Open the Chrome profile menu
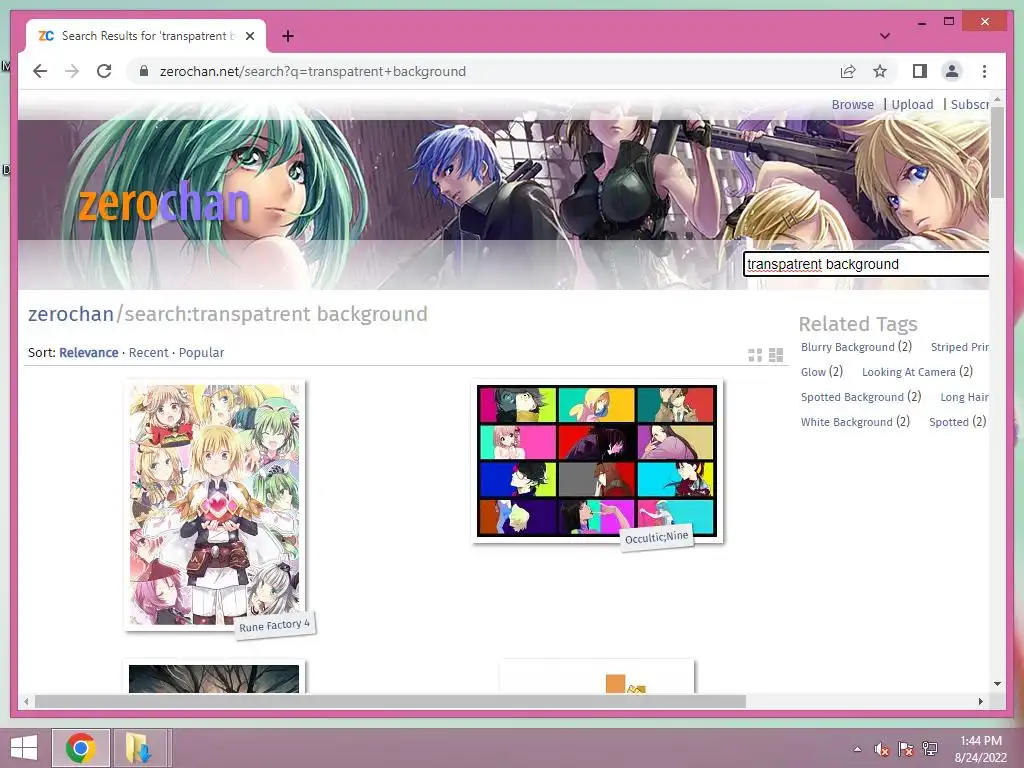 tap(952, 71)
